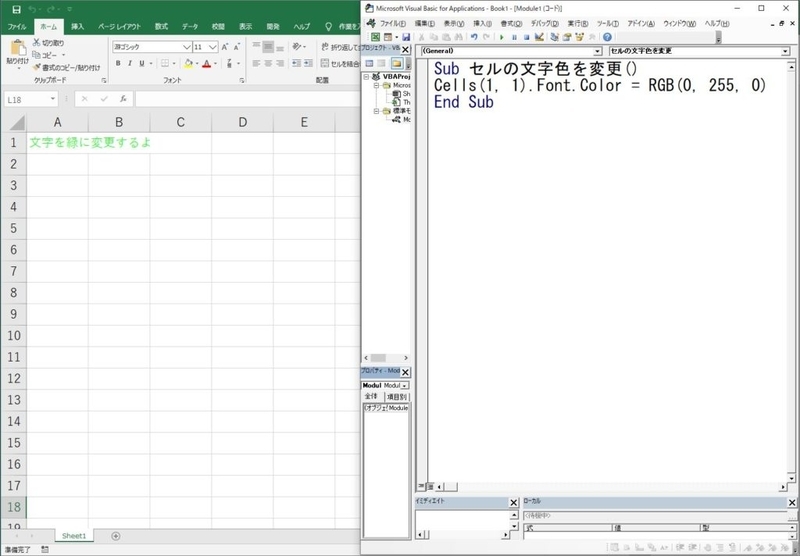Click View Microsoft Excel icon in VBA toolbar
This screenshot has width=800, height=556.
[375, 37]
